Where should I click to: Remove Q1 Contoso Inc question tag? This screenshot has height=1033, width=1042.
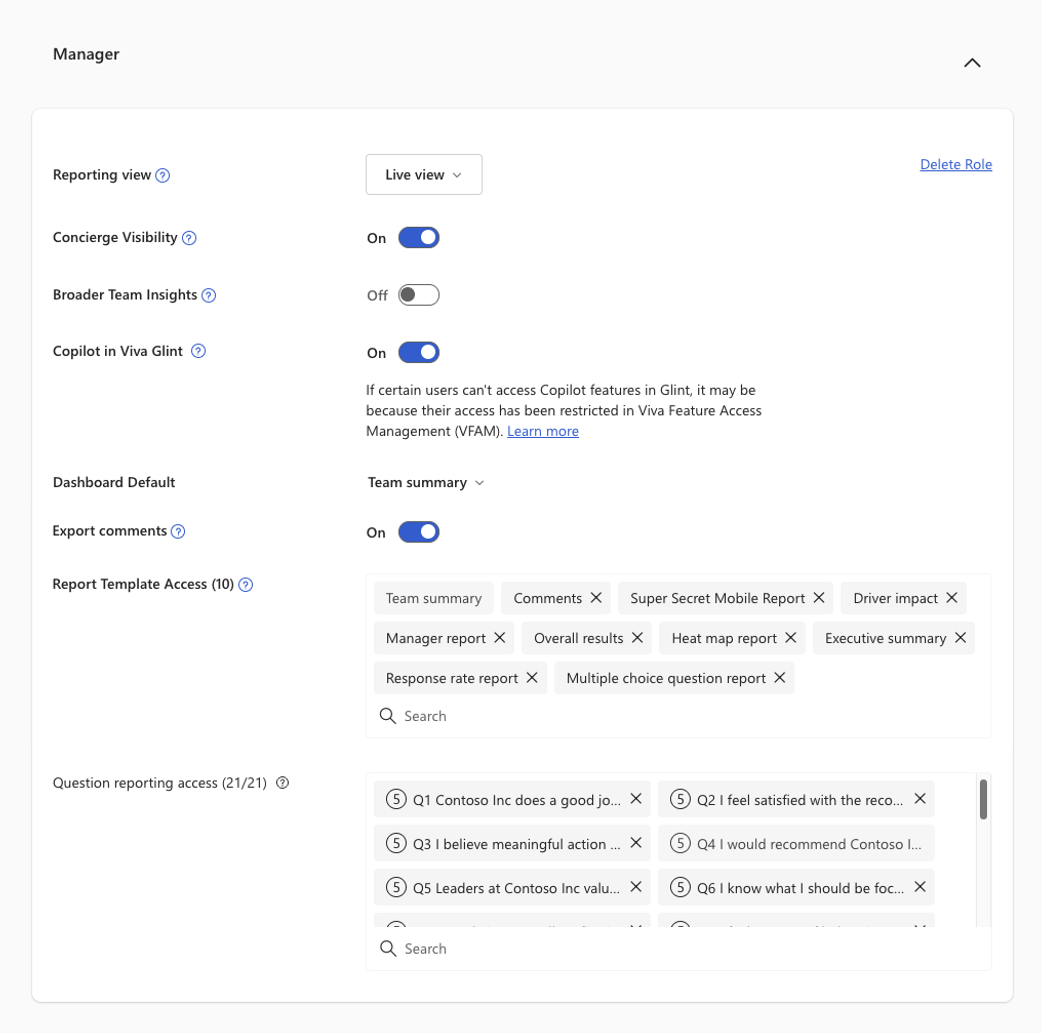636,798
